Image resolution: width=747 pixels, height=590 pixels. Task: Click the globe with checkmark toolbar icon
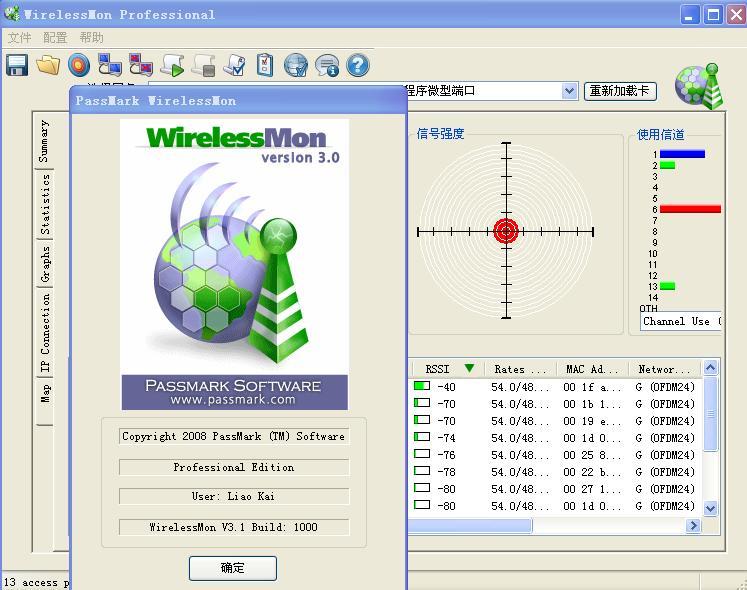coord(296,65)
